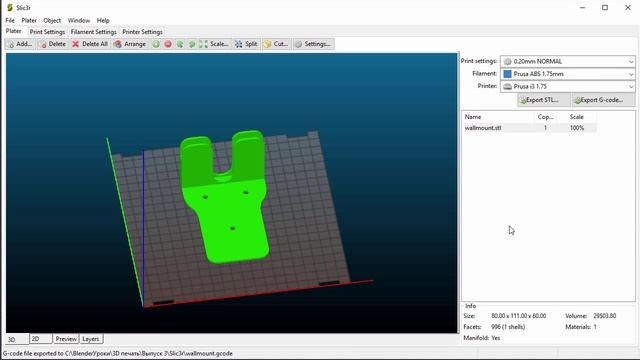
Task: Open the Print settings dropdown
Action: (x=568, y=62)
